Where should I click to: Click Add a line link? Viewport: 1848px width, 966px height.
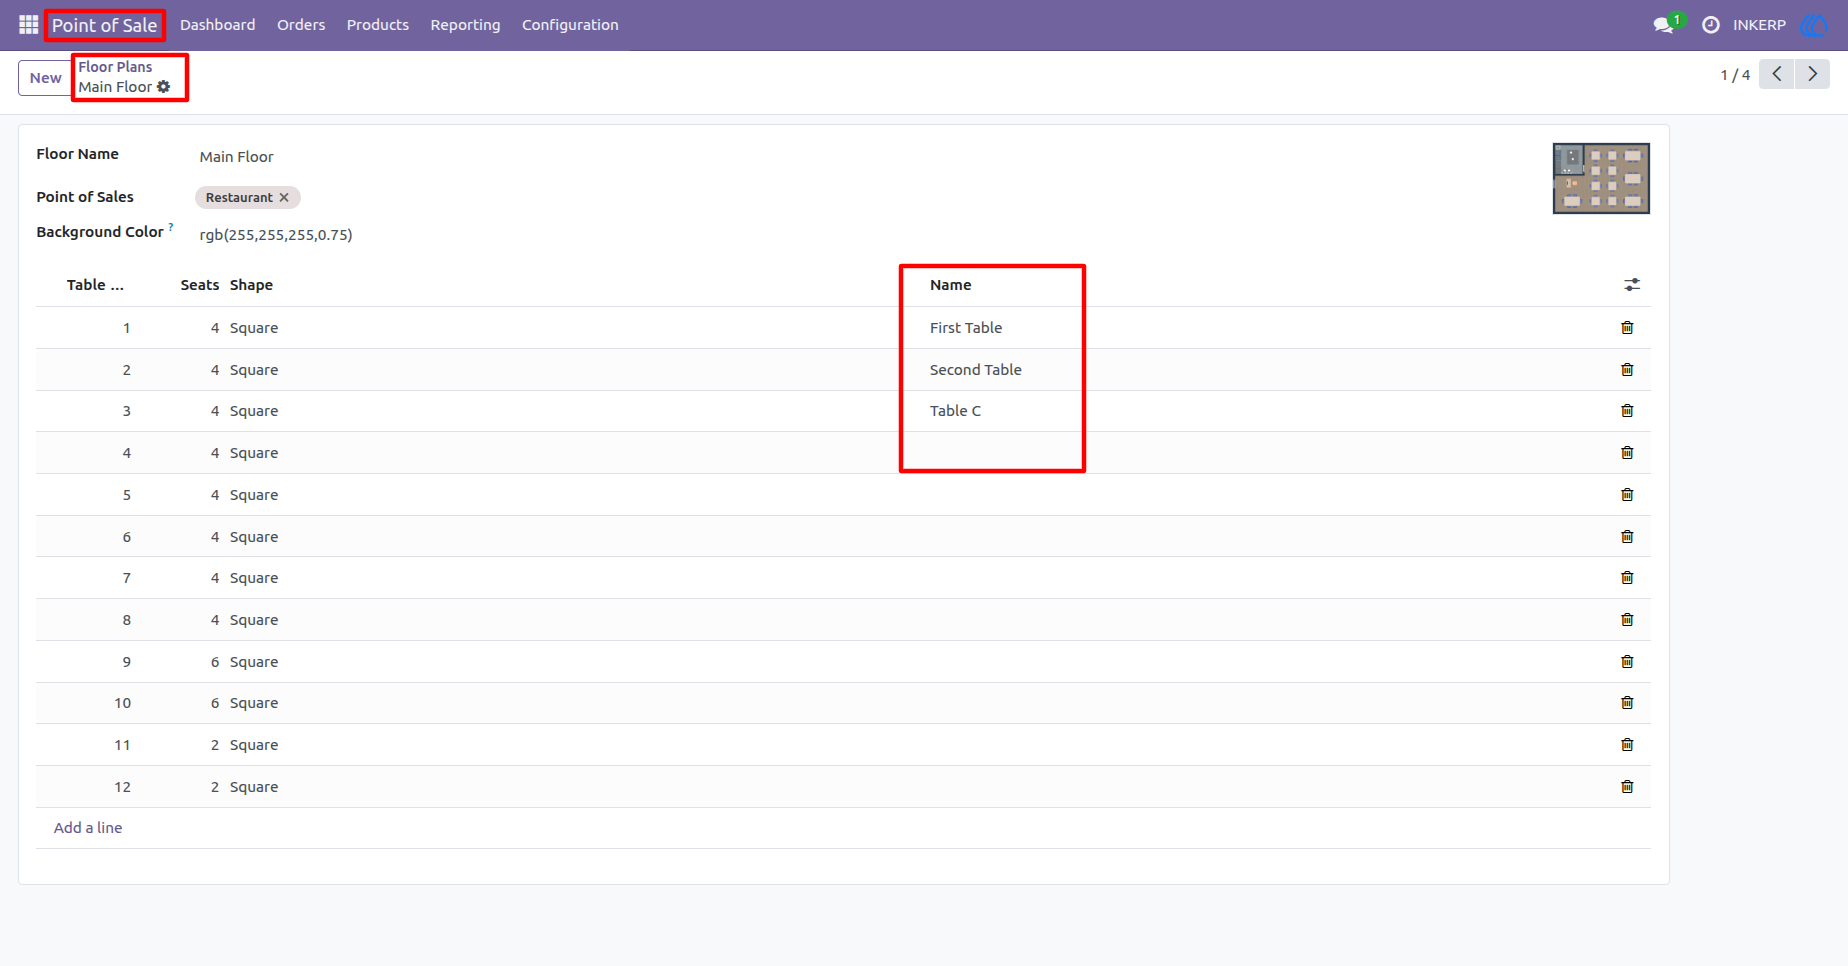coord(88,828)
